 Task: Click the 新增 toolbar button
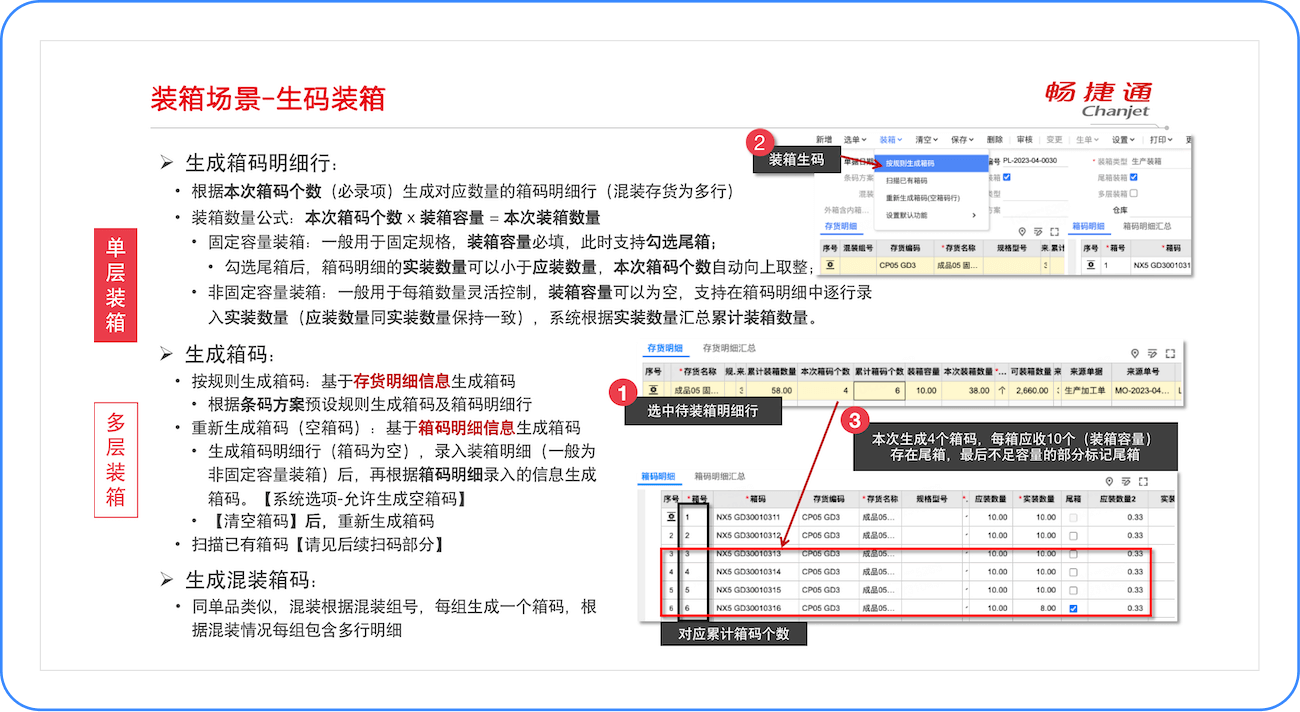tap(823, 140)
